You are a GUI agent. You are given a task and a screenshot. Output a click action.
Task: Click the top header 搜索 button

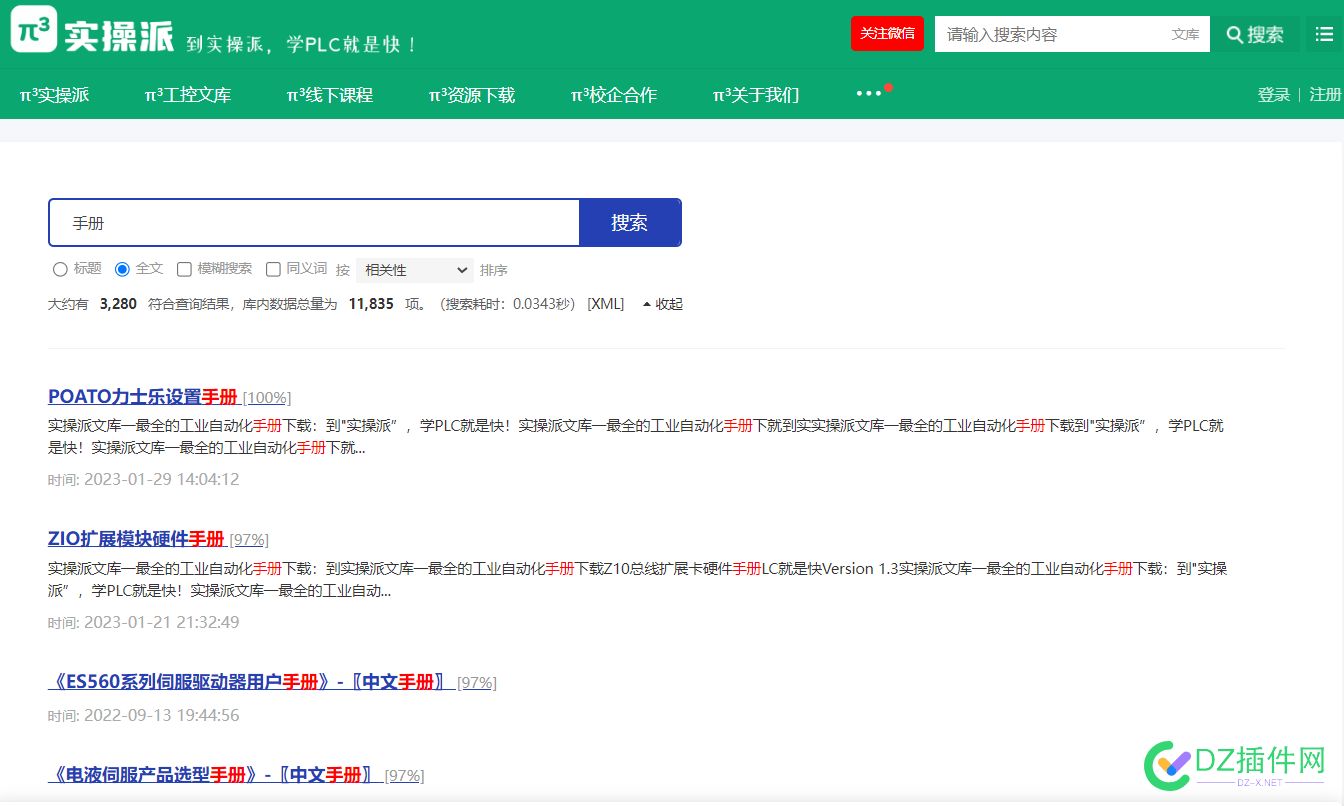[x=1255, y=34]
